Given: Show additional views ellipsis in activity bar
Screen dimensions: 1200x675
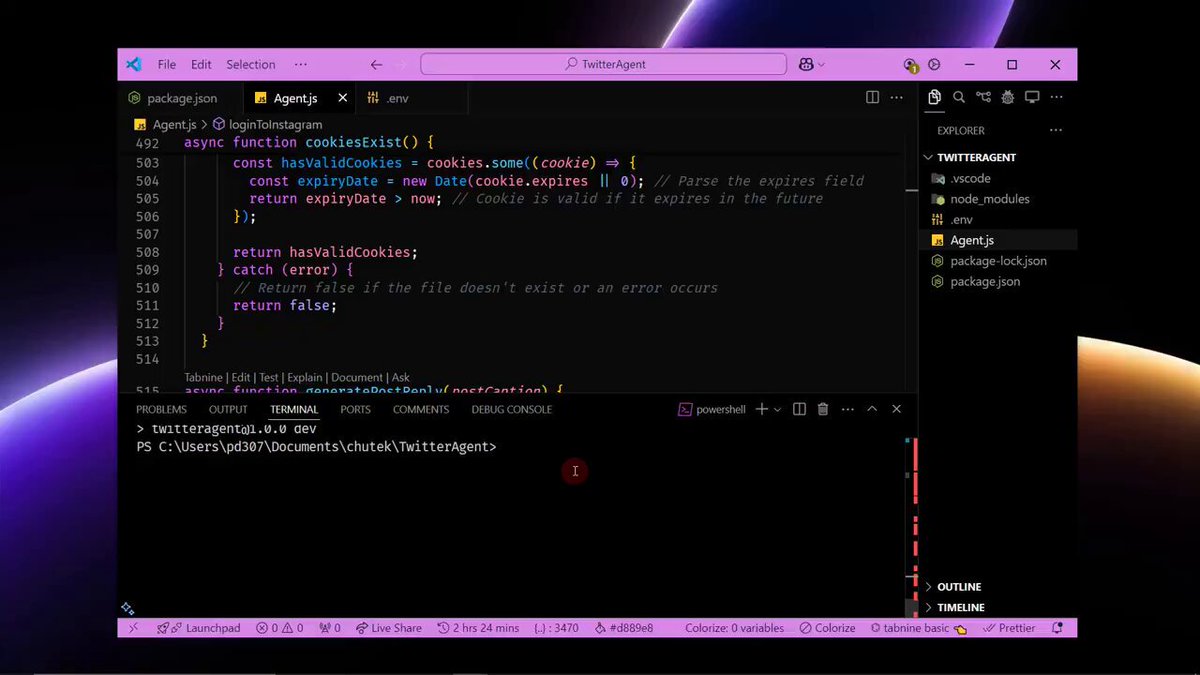Looking at the screenshot, I should [x=1056, y=97].
